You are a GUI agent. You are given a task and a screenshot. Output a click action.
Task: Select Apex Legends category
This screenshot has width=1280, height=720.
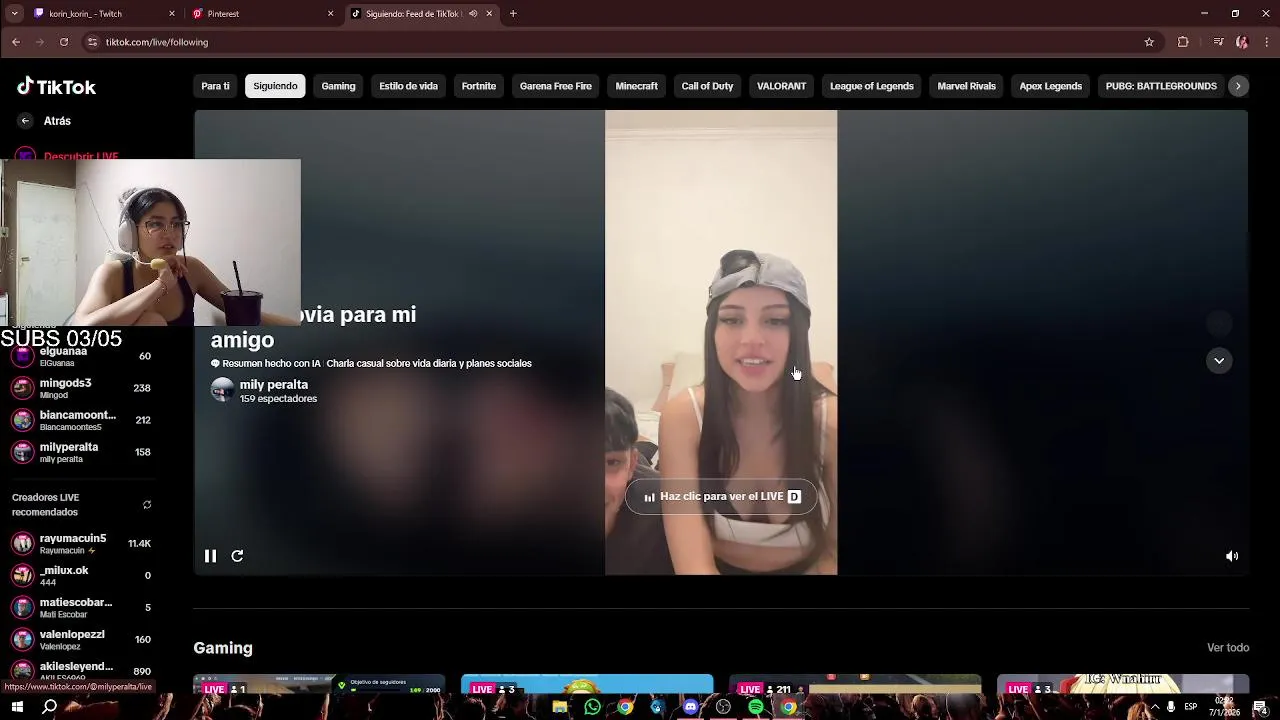[1051, 86]
